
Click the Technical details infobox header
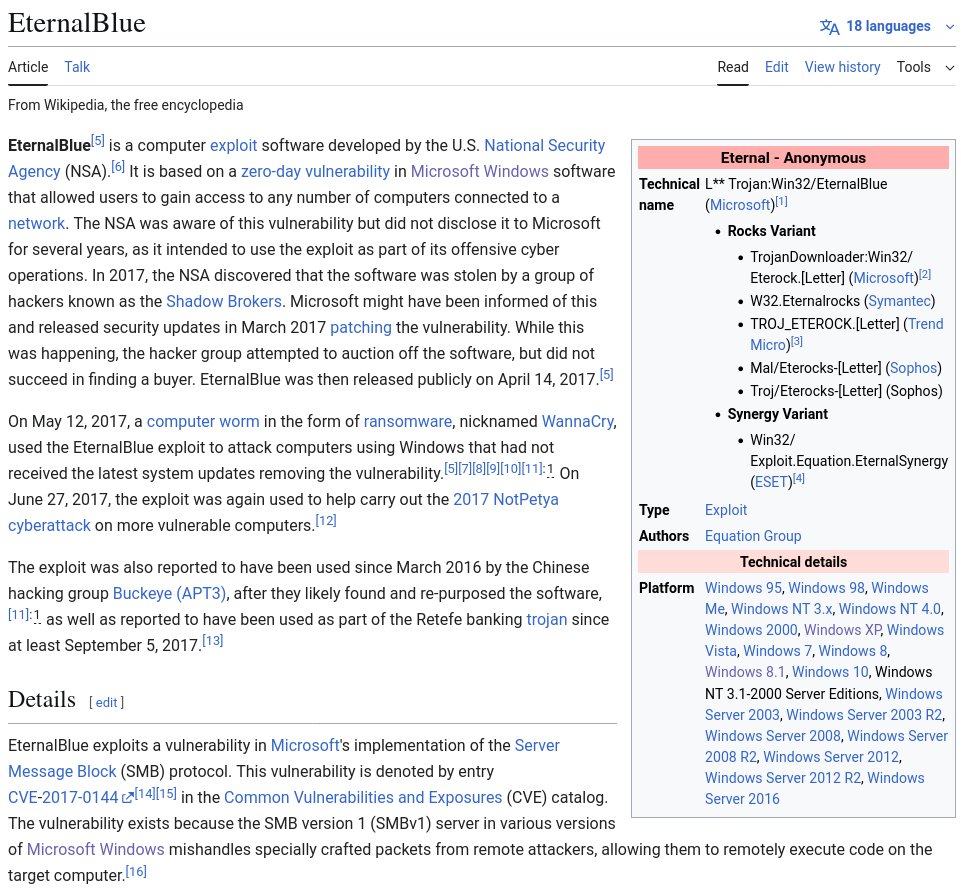click(793, 561)
